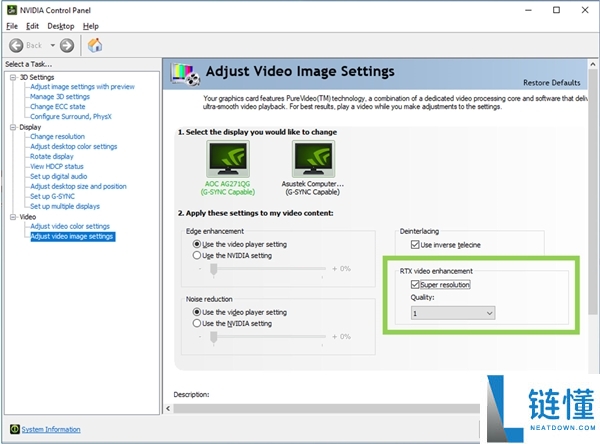Open Set up digital audio
Viewport: 600px width, 444px height.
(x=59, y=176)
